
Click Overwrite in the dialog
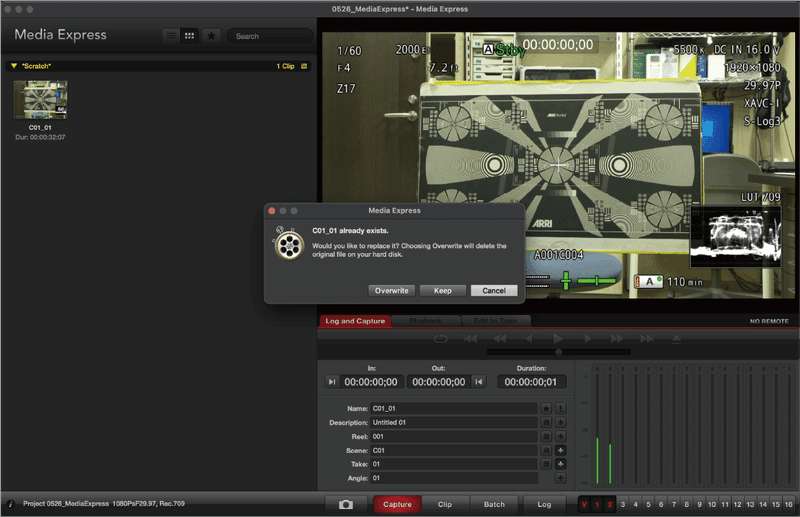tap(391, 290)
